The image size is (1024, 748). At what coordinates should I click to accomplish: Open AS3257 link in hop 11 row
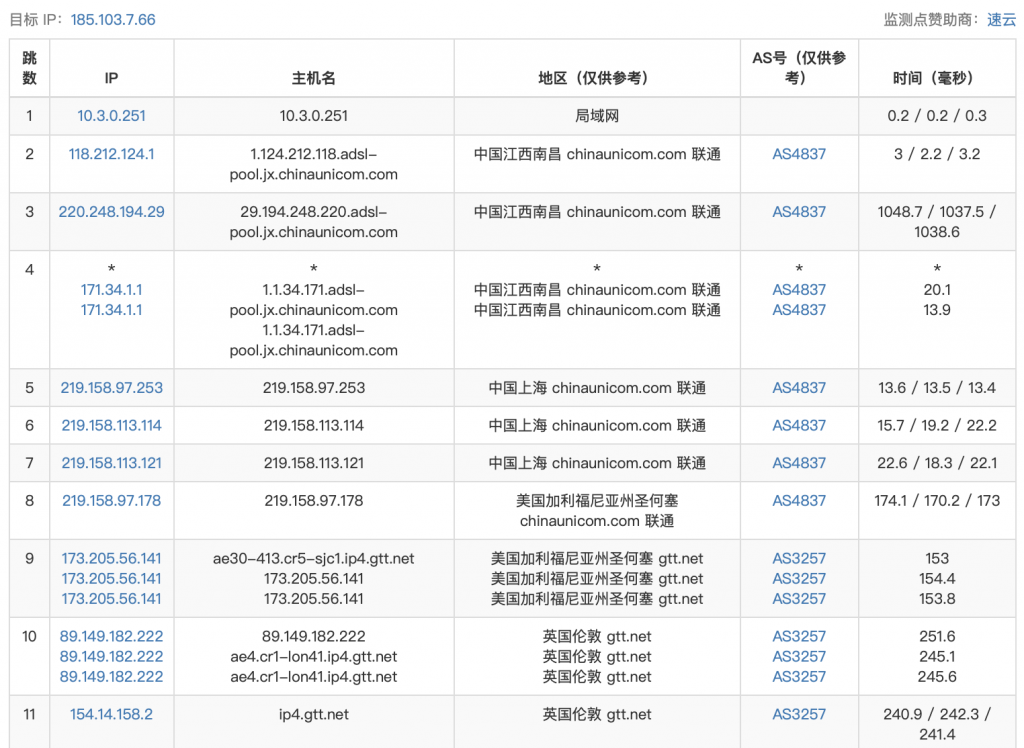799,714
